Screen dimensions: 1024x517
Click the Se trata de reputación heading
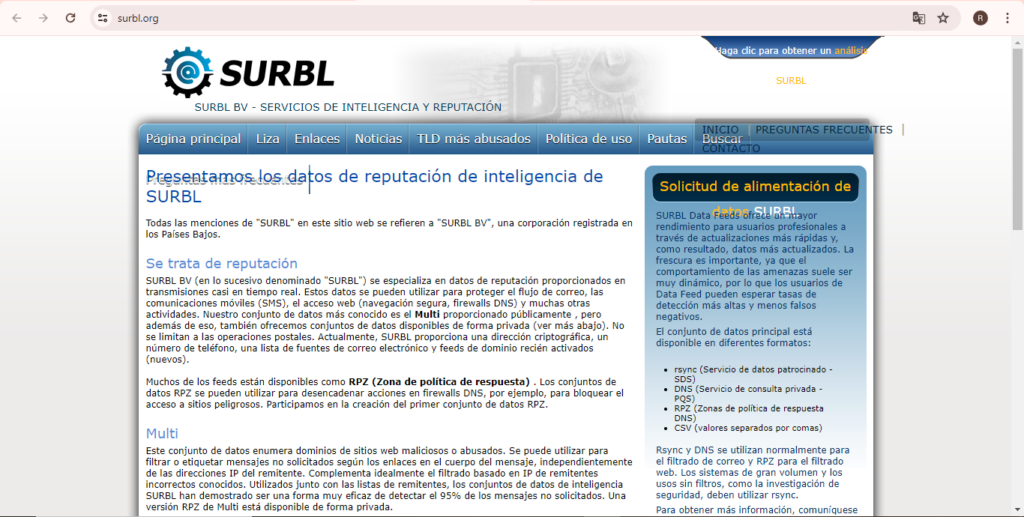[x=221, y=264]
